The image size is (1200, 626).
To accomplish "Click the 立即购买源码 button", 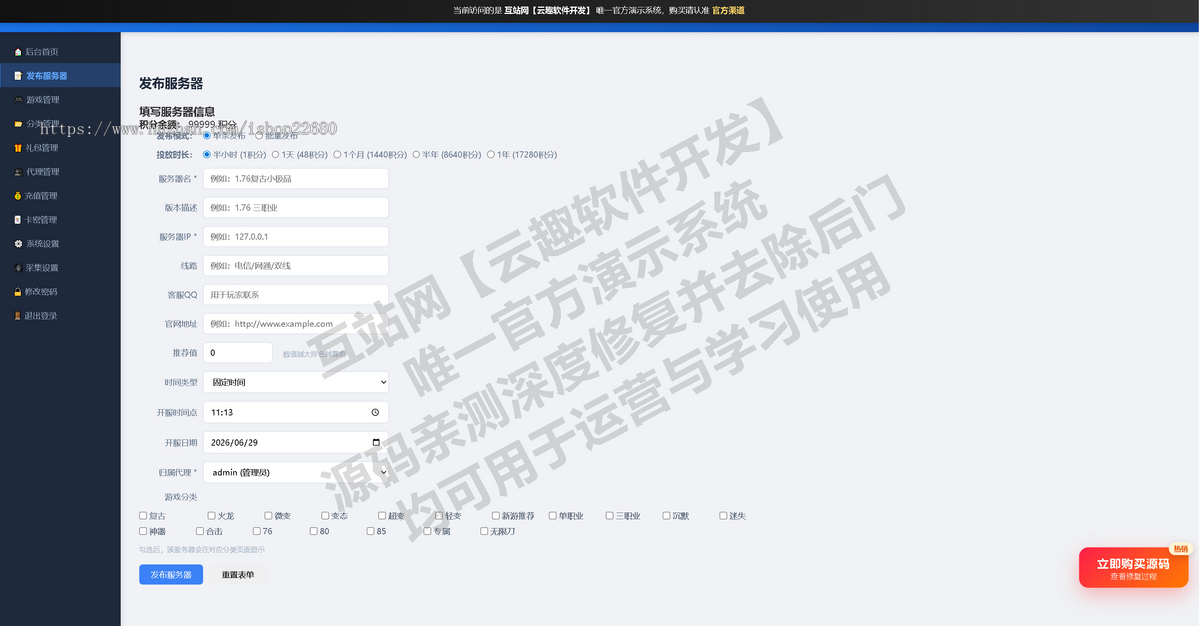I will pos(1133,568).
